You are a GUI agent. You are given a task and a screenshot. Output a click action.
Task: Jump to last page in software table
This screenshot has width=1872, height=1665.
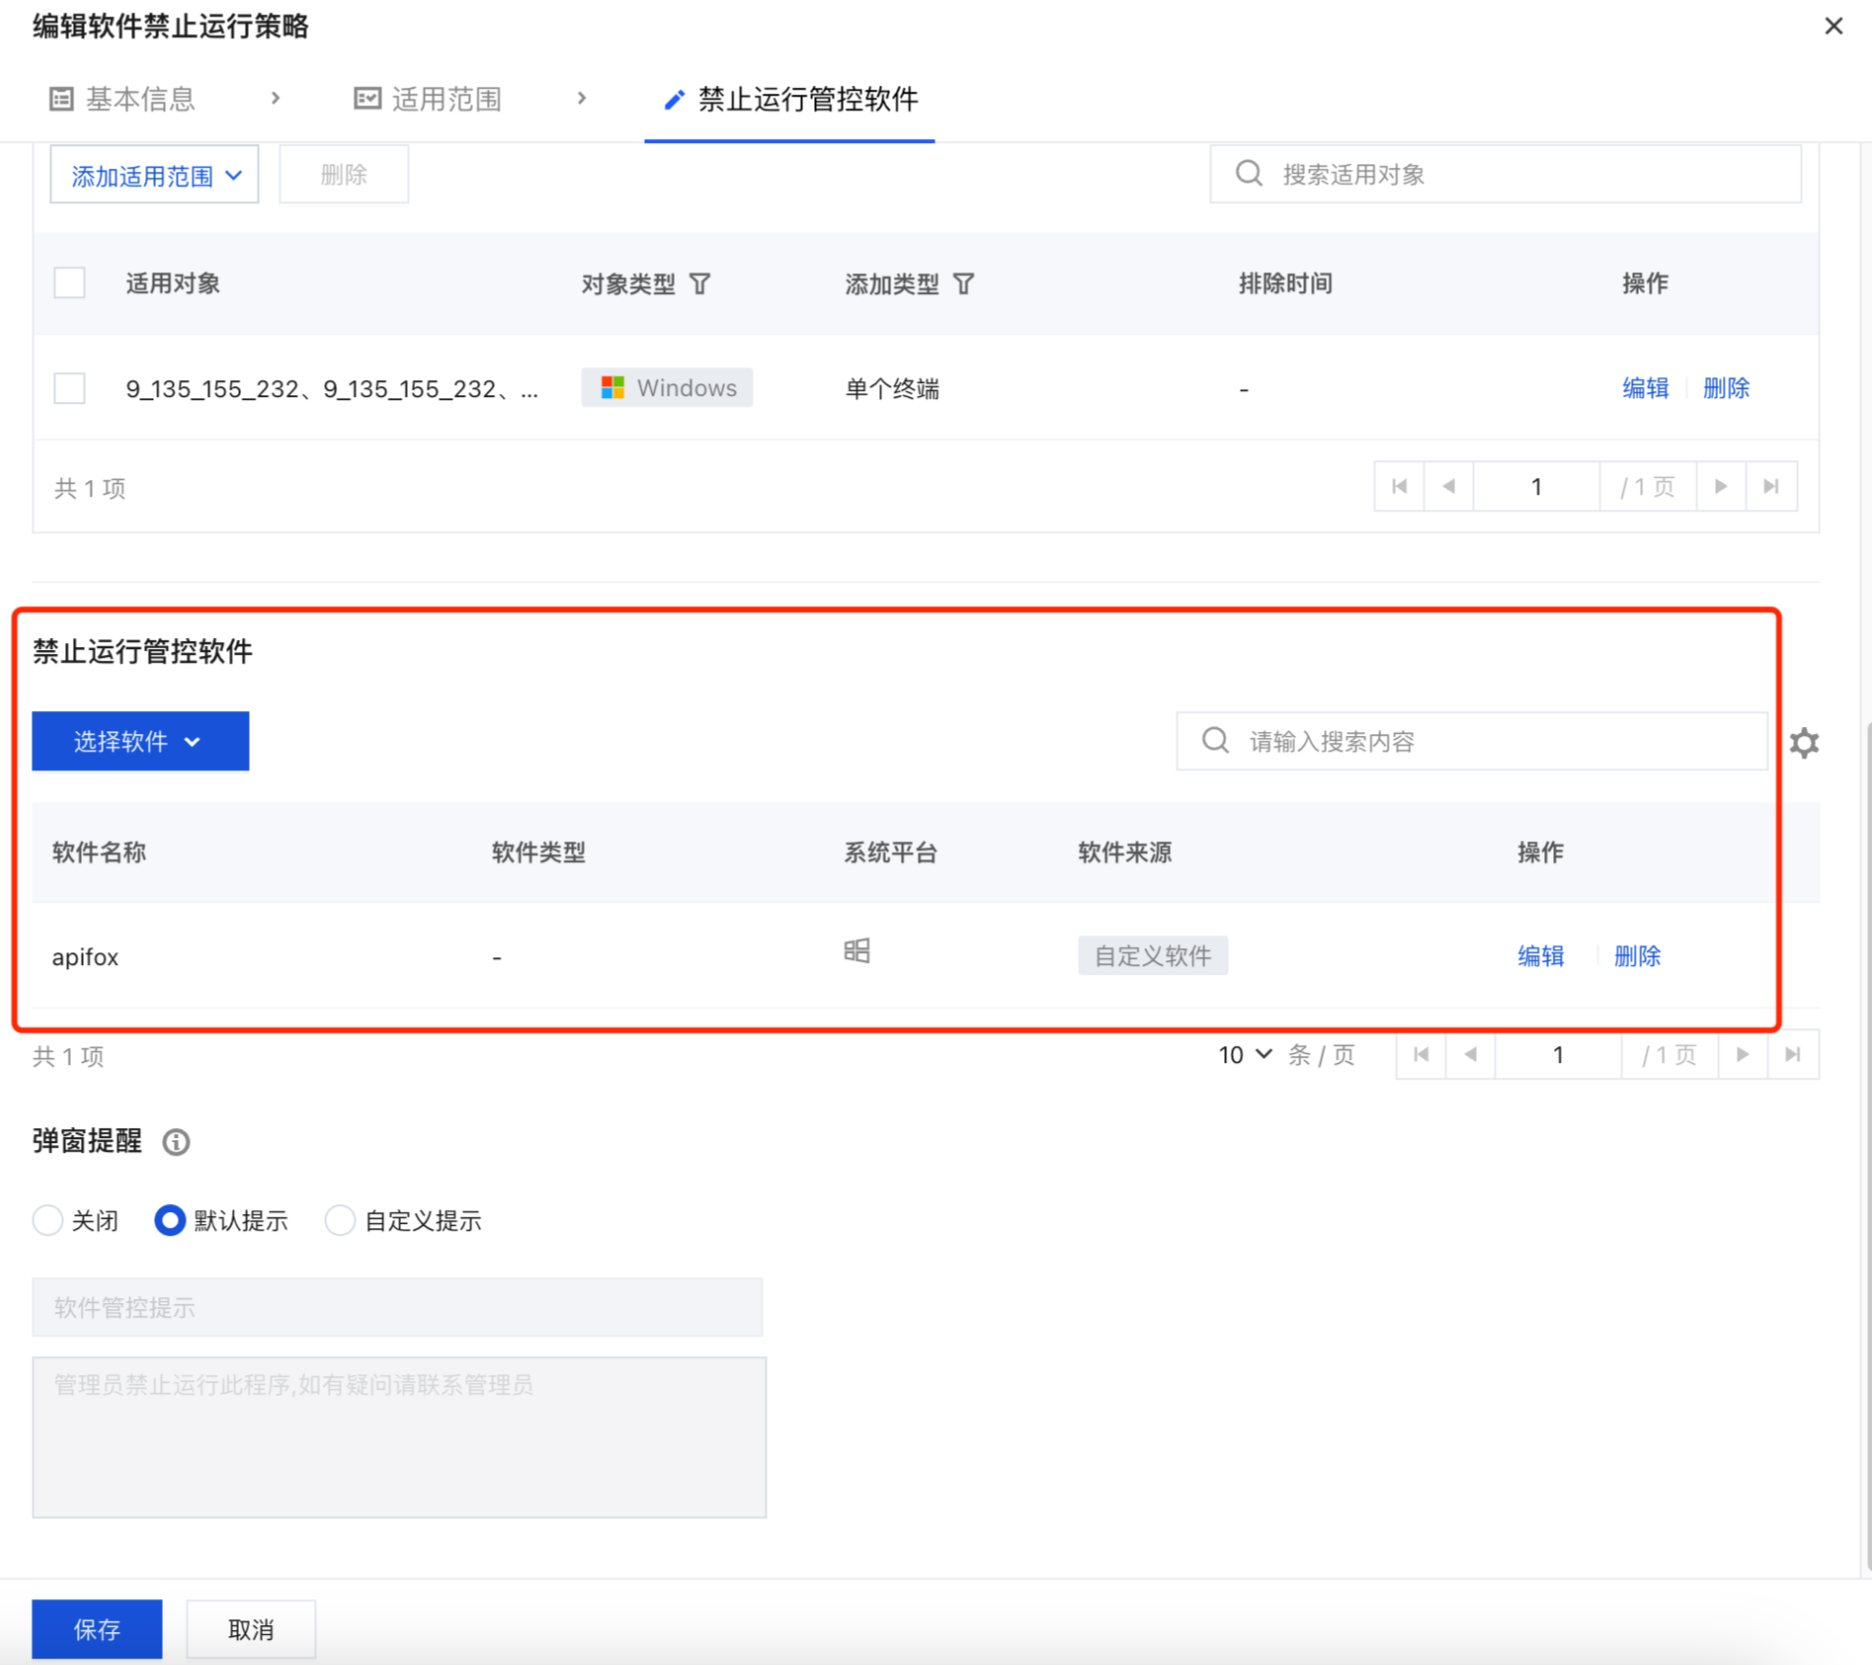(1793, 1054)
